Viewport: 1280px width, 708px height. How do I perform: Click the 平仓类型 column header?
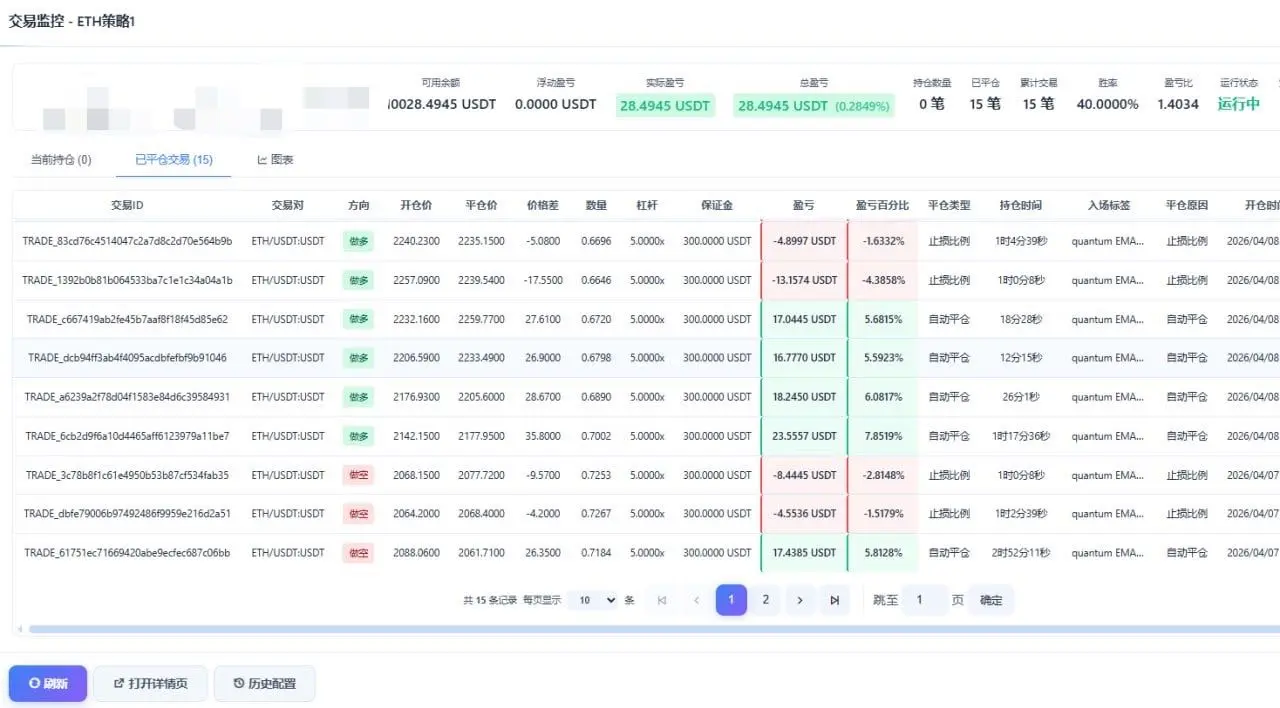[x=949, y=205]
